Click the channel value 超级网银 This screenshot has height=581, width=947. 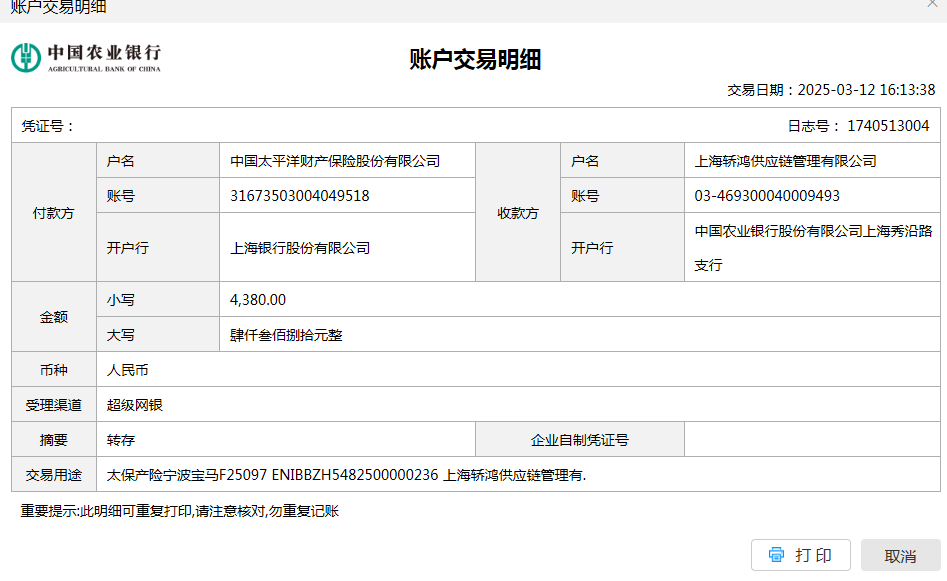click(135, 405)
